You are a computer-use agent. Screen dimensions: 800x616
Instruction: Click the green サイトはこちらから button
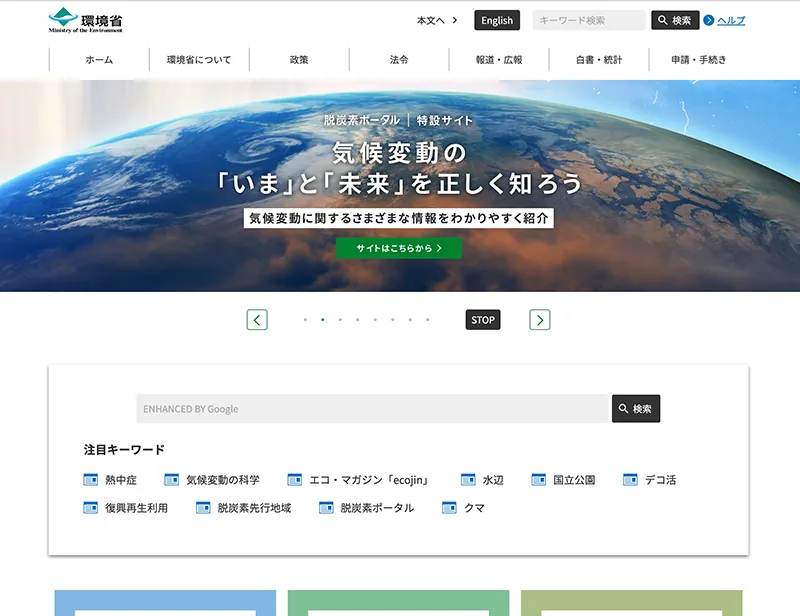(x=398, y=248)
